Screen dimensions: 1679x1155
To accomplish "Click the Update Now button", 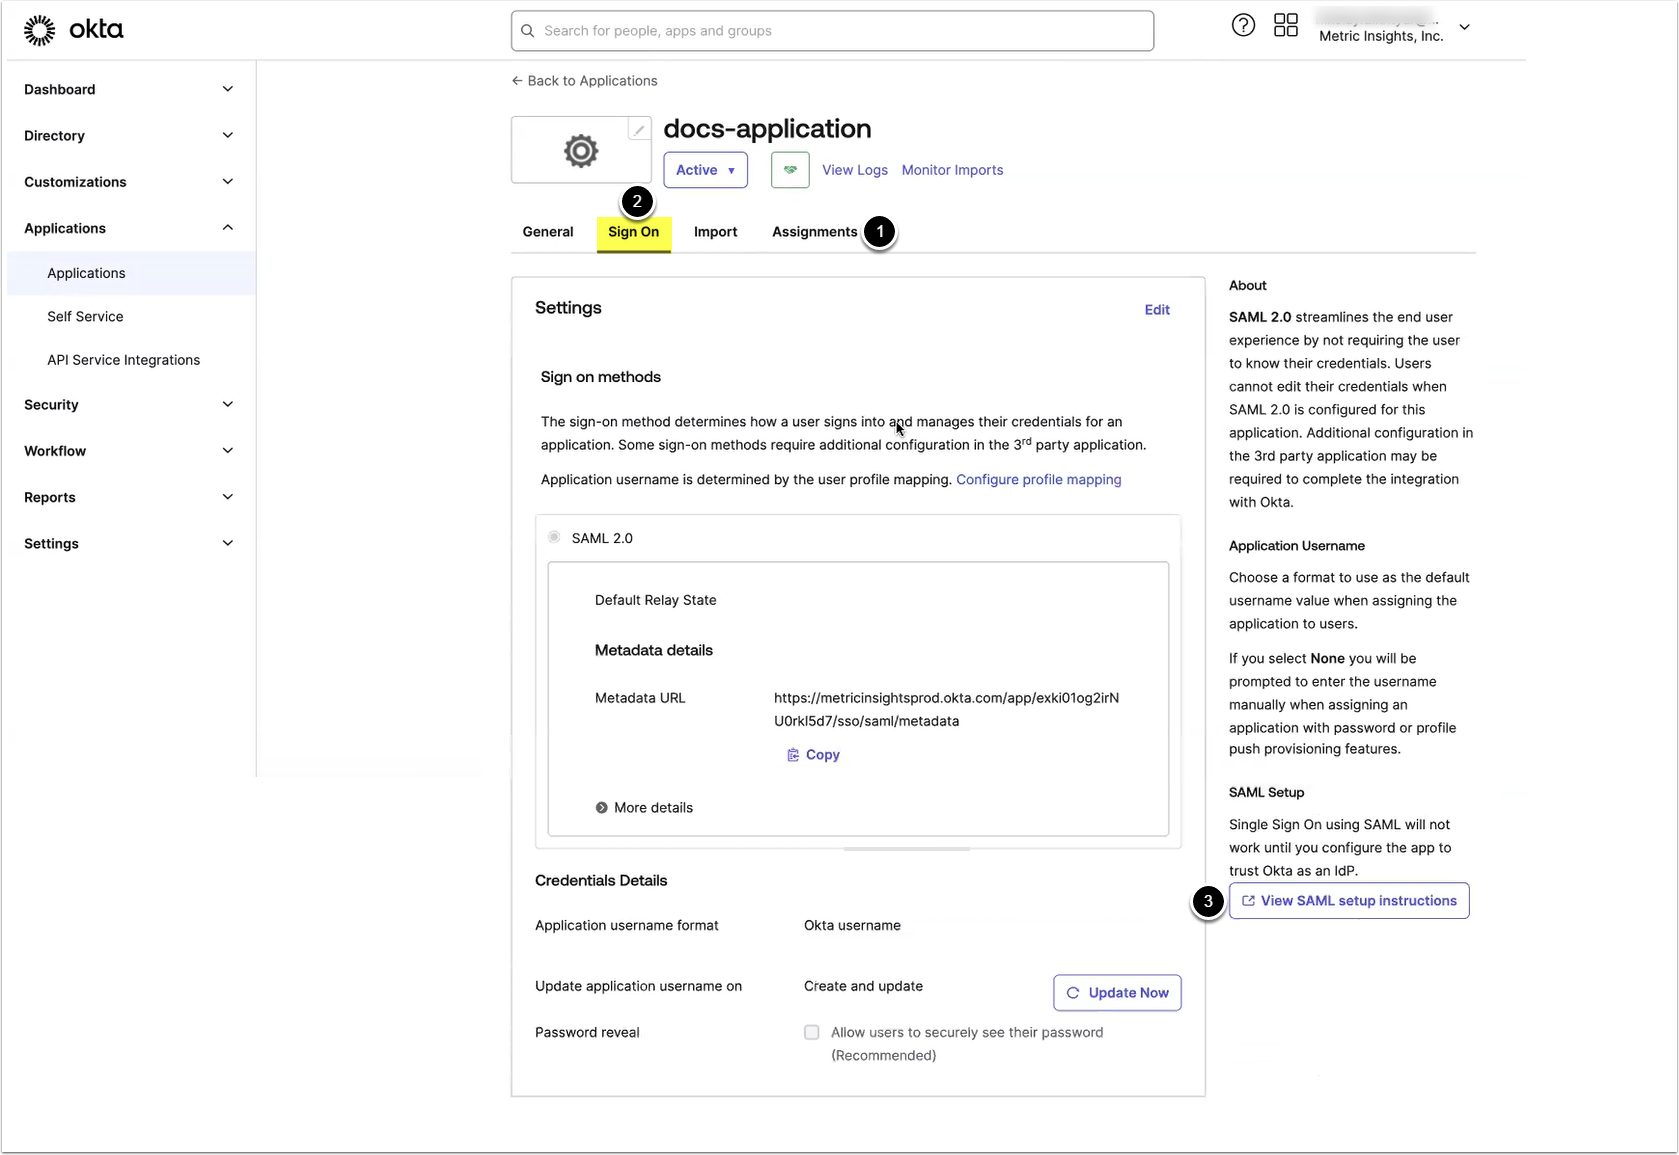I will [x=1117, y=993].
